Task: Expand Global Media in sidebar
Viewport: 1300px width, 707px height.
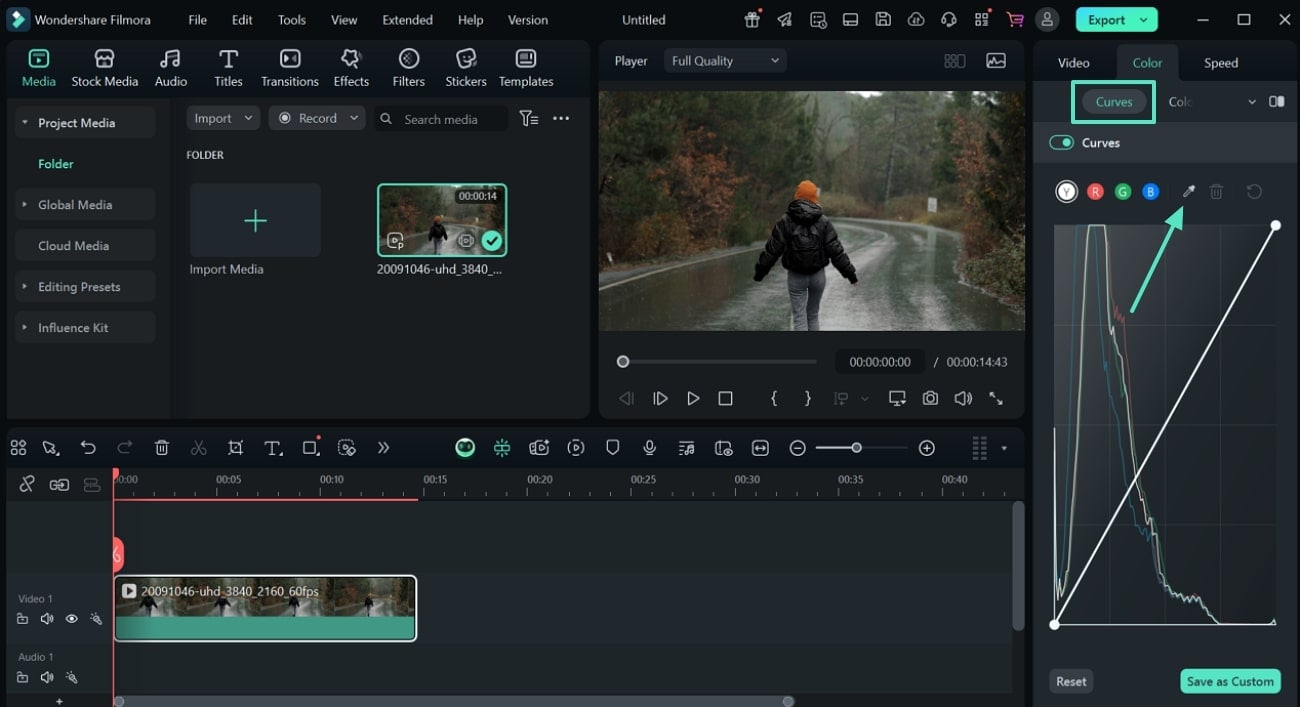Action: pos(25,205)
